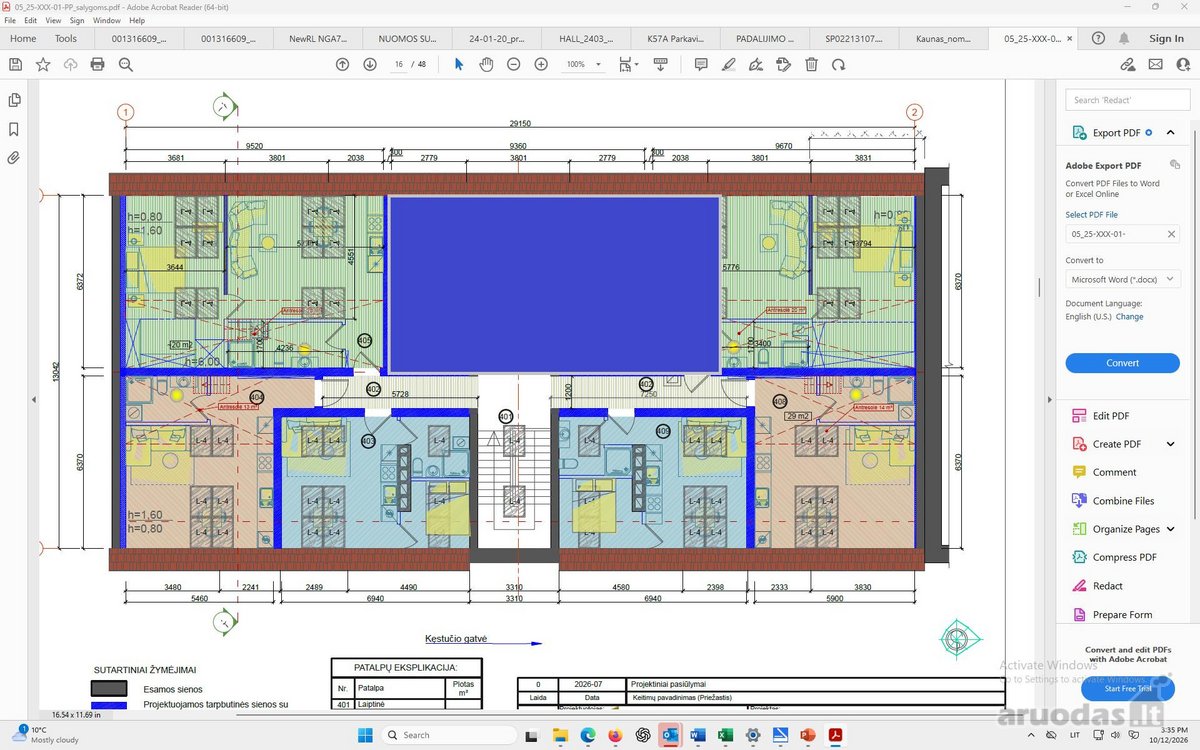Open the Help question mark
This screenshot has height=750, width=1200.
(1098, 38)
